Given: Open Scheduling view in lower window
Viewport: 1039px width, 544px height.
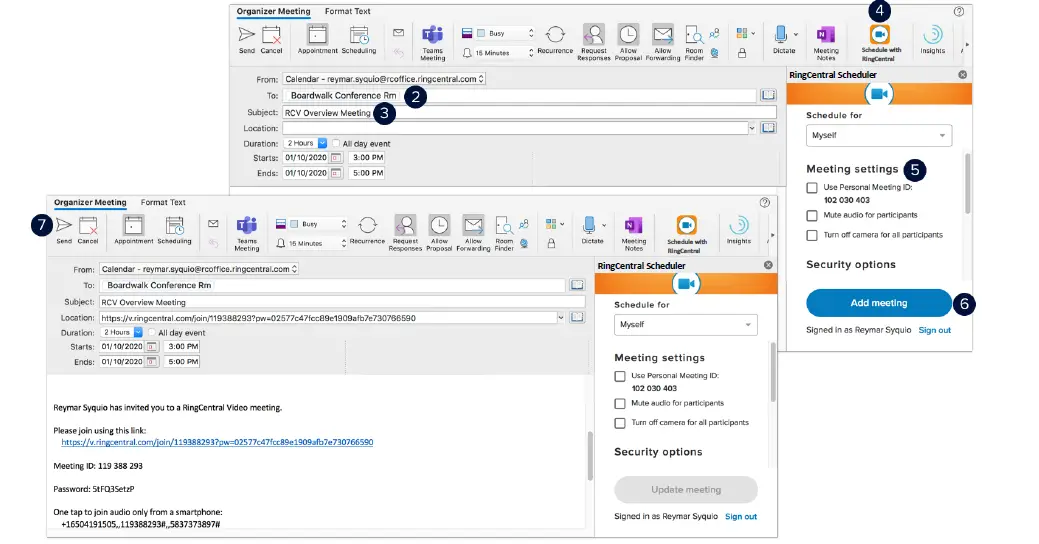Looking at the screenshot, I should click(x=174, y=231).
